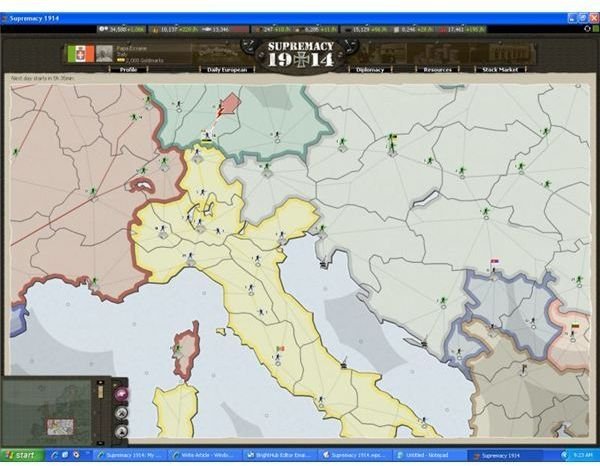Image resolution: width=600 pixels, height=466 pixels.
Task: Click the middle round button beside the minimap
Action: coord(122,412)
